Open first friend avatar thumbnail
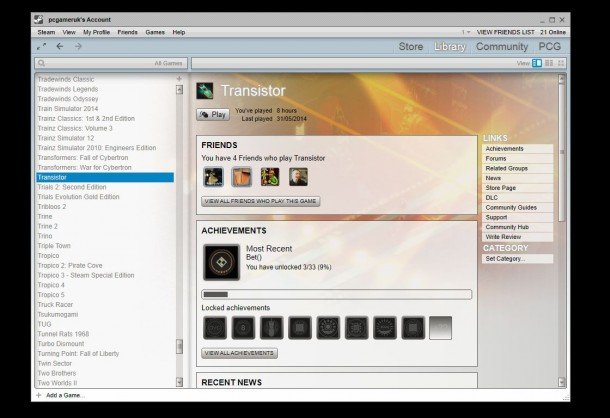This screenshot has height=418, width=610. pyautogui.click(x=214, y=177)
